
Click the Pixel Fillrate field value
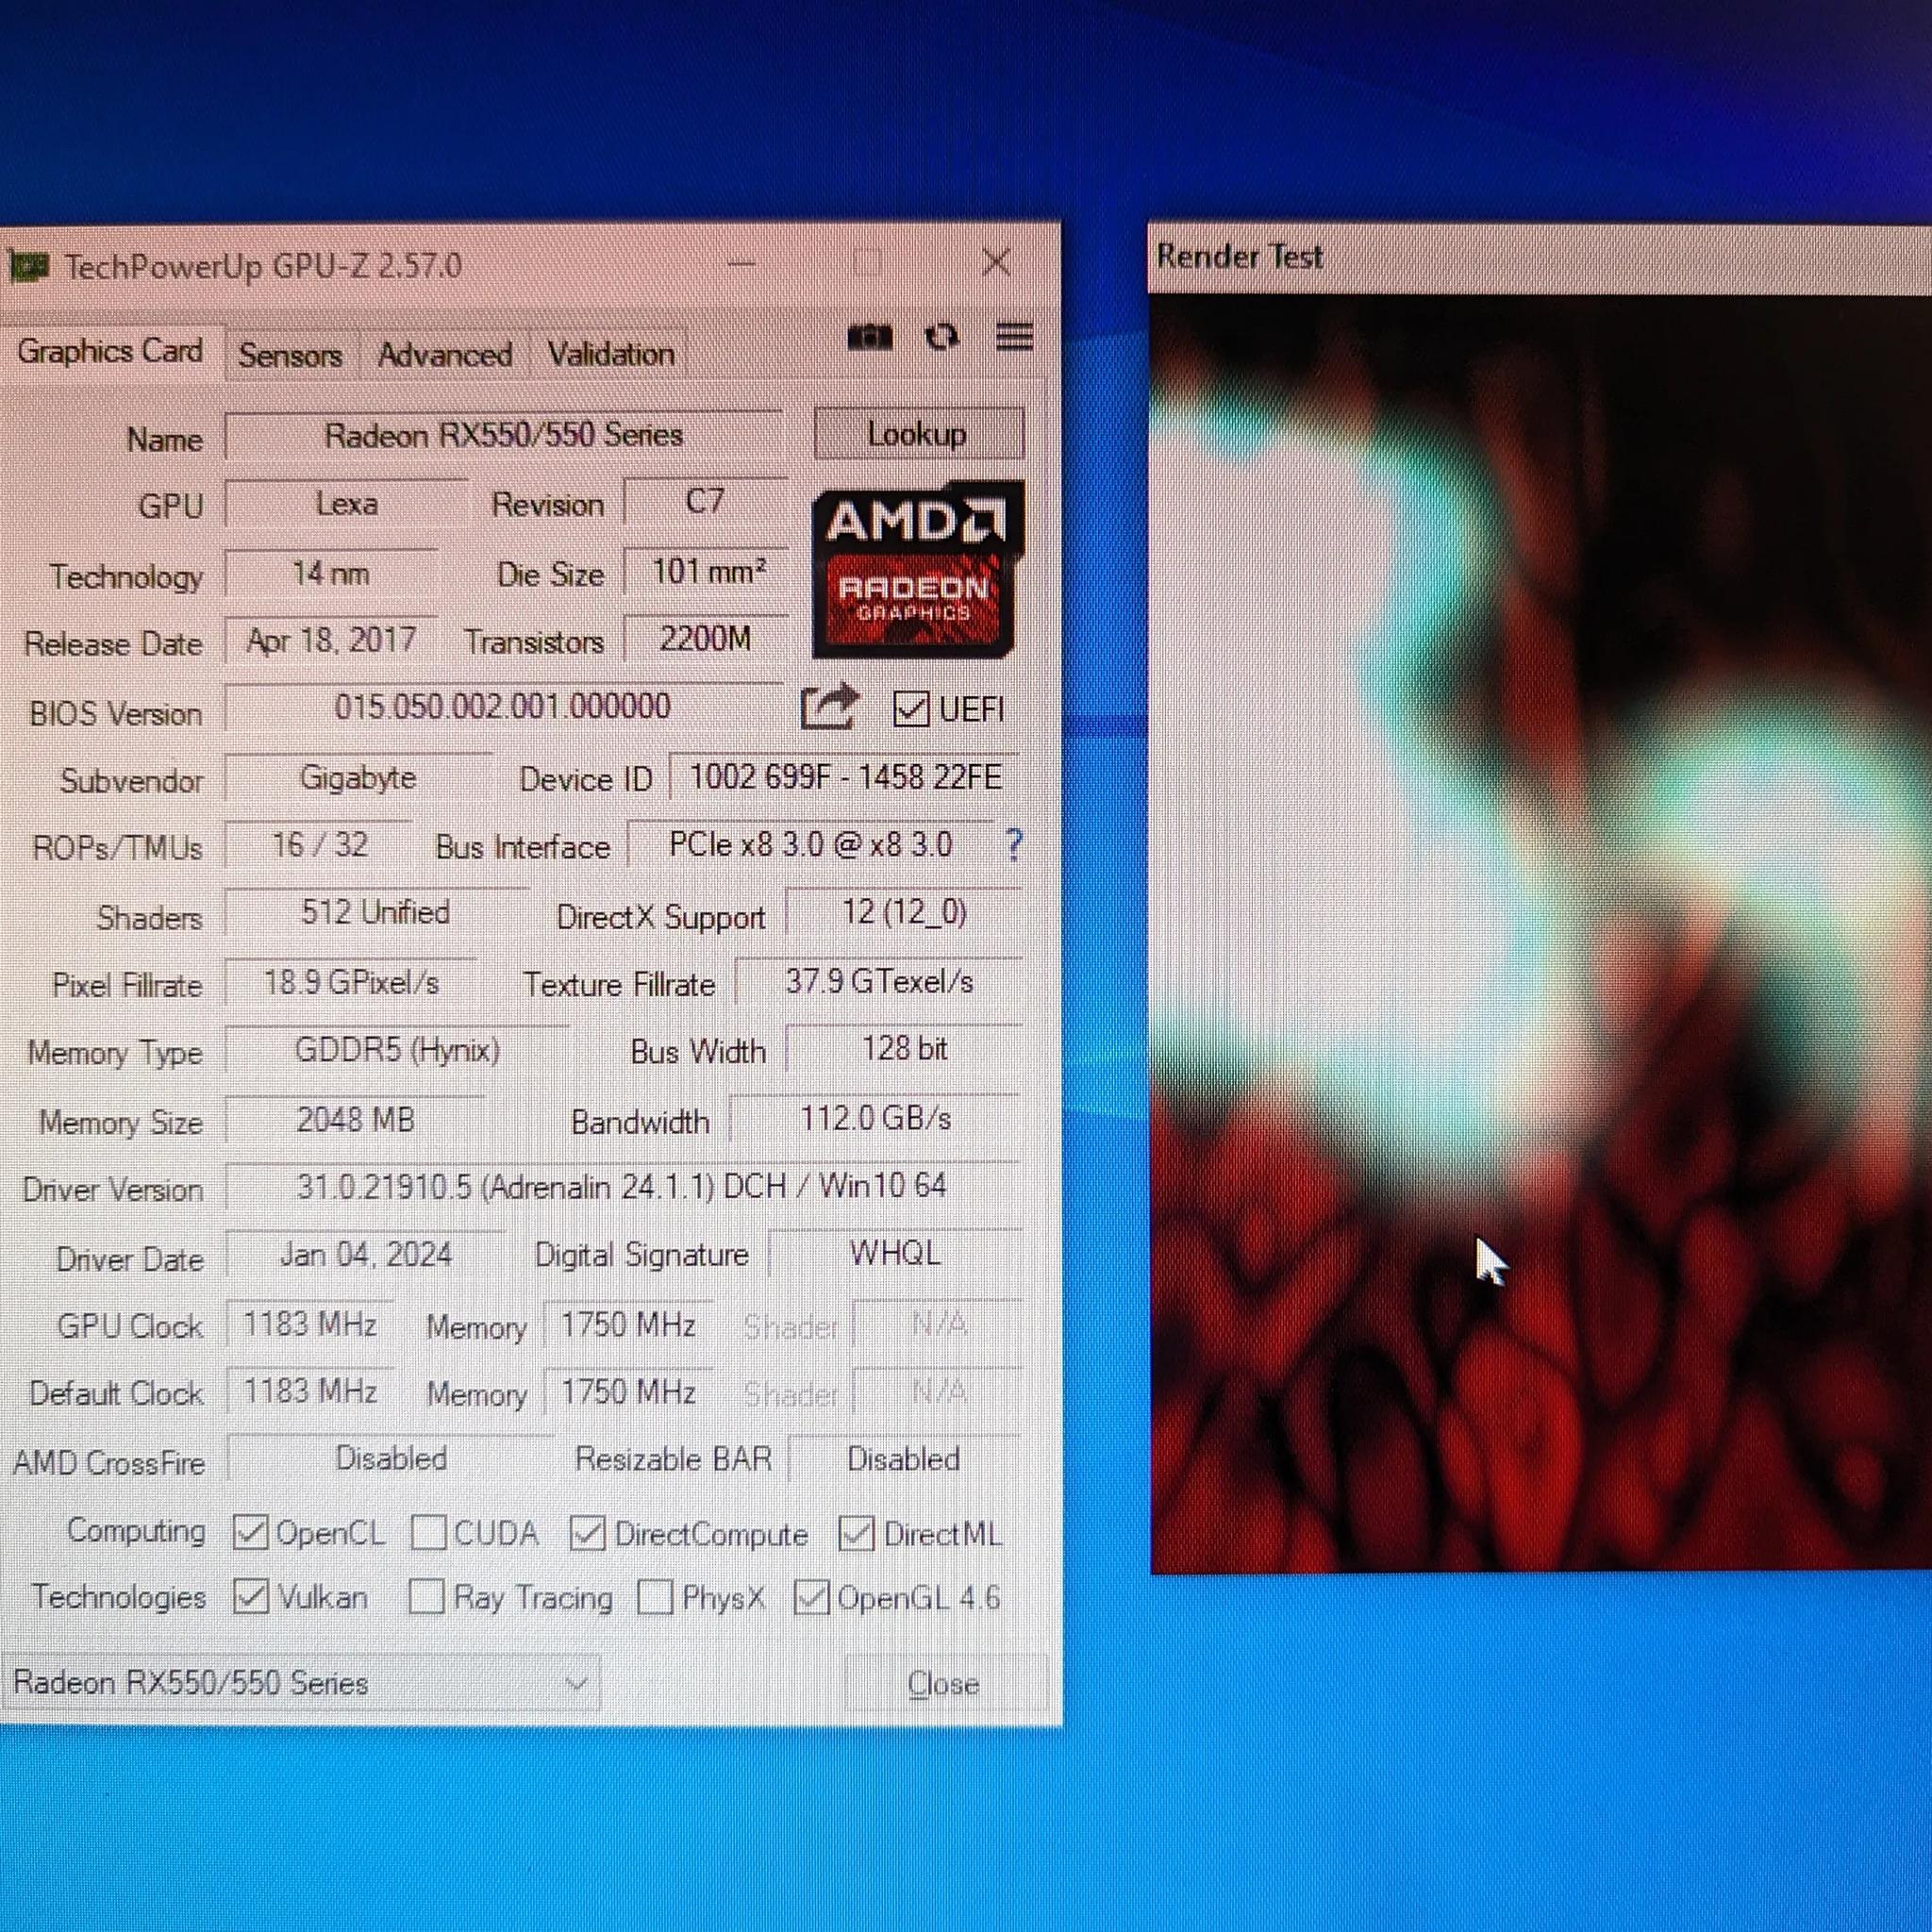tap(351, 982)
